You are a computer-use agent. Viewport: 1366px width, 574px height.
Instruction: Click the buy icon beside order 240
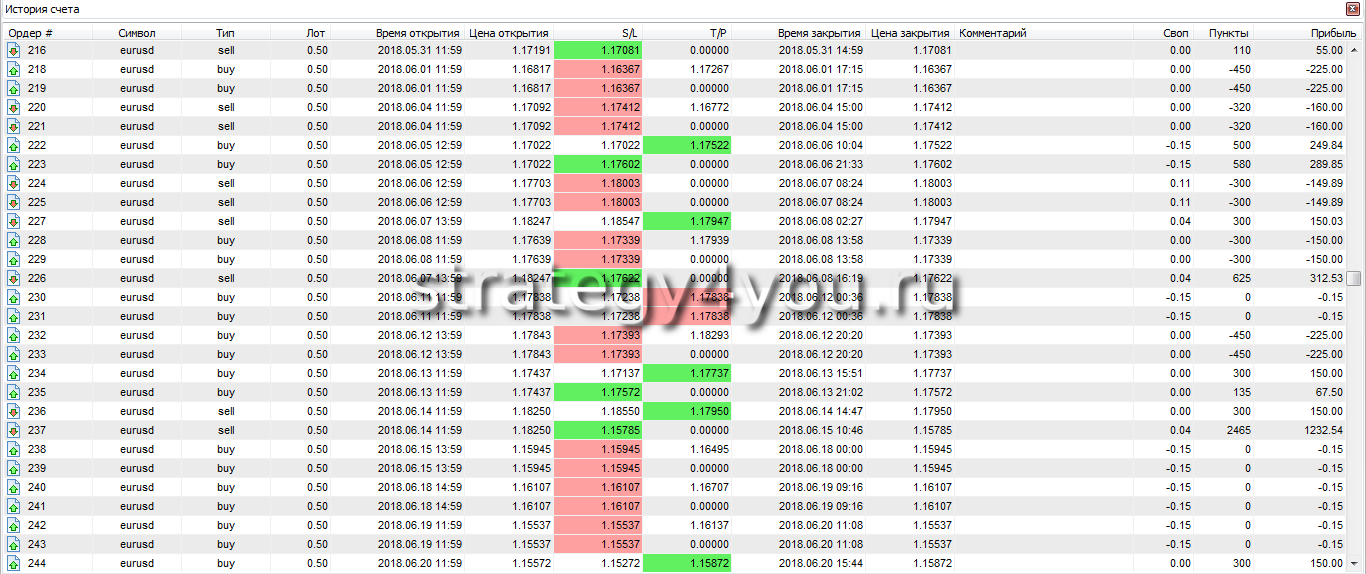coord(14,487)
